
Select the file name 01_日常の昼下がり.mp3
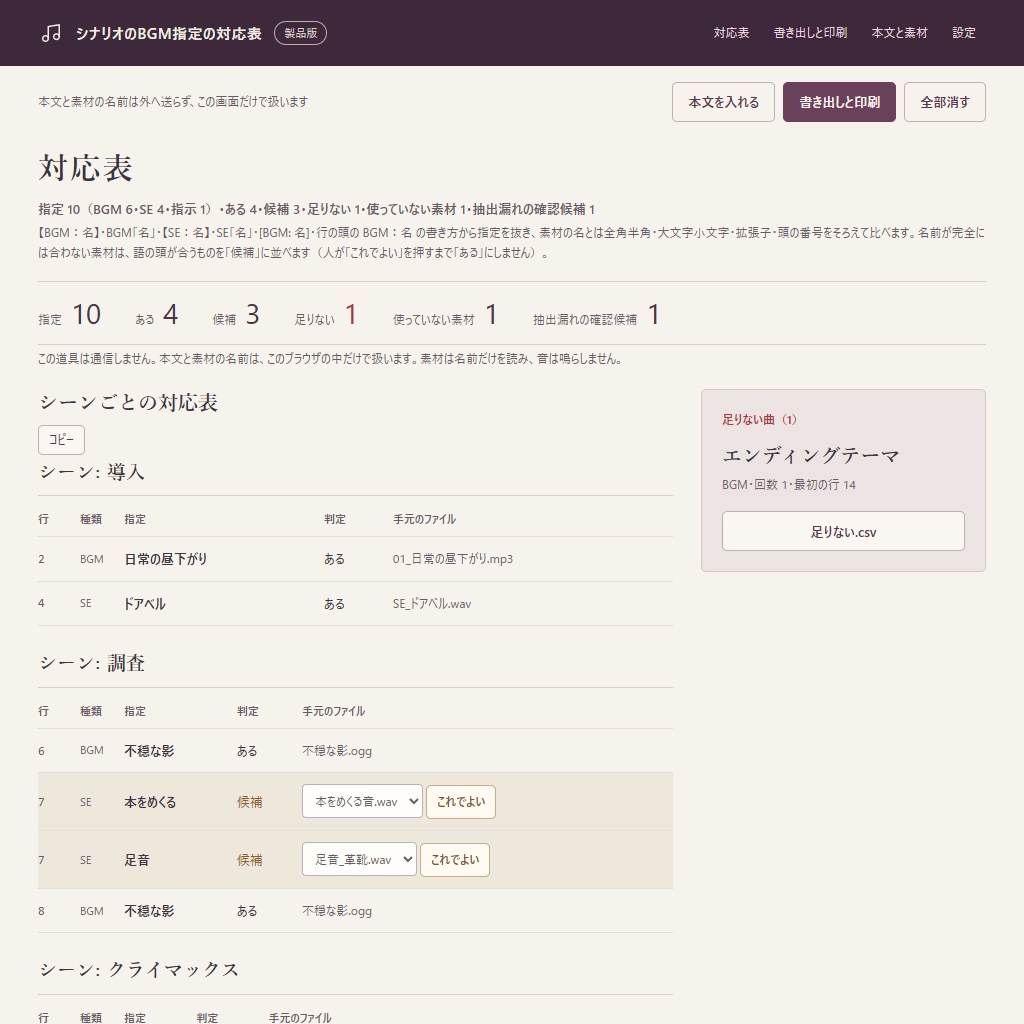(453, 559)
